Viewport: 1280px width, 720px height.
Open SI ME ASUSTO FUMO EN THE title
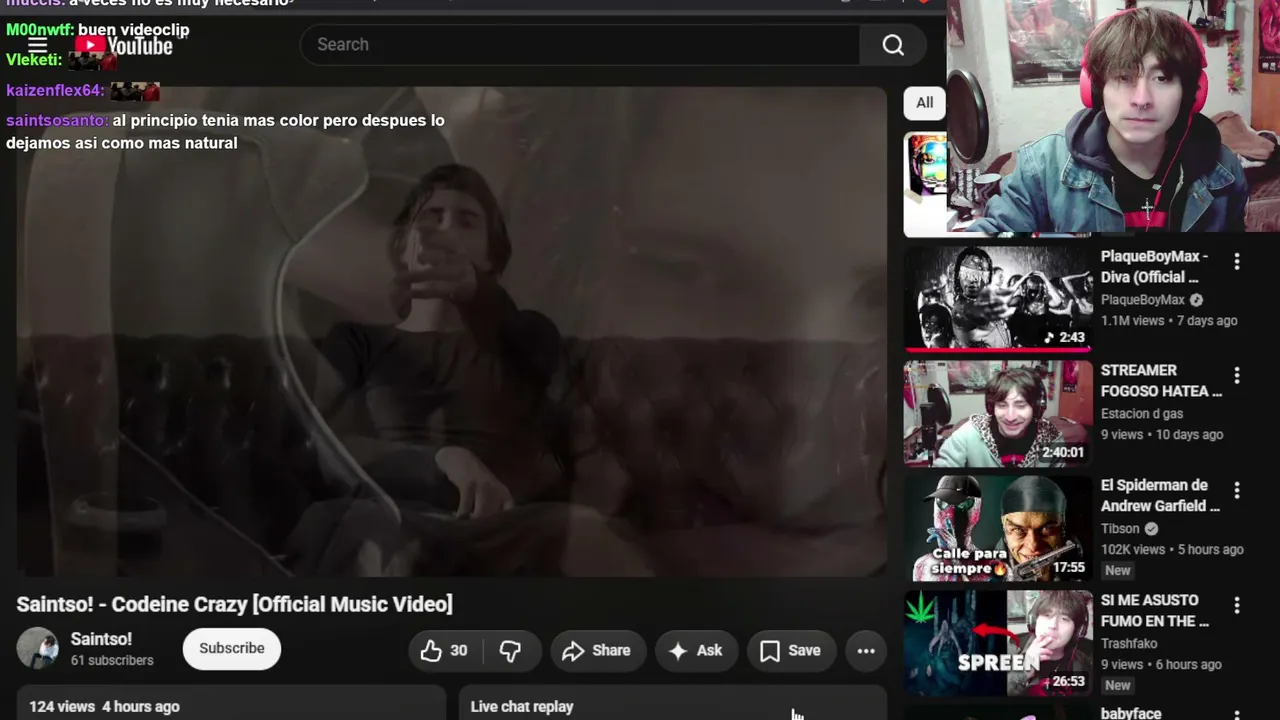[x=1155, y=611]
